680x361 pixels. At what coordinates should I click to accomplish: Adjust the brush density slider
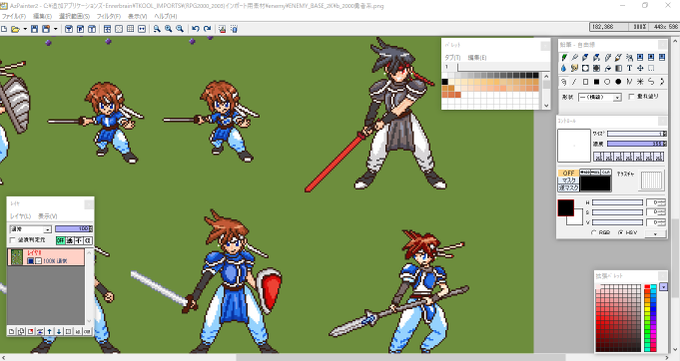[636, 144]
